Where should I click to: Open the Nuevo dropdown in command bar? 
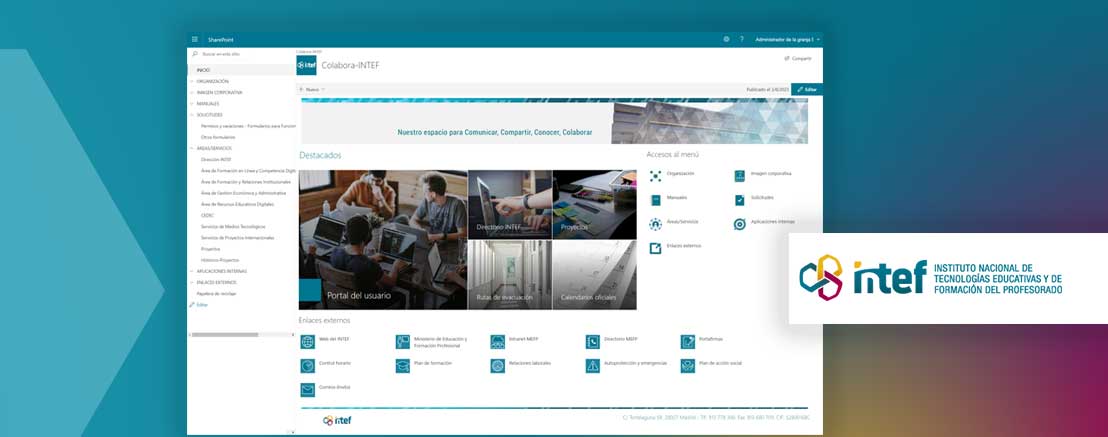pyautogui.click(x=312, y=89)
